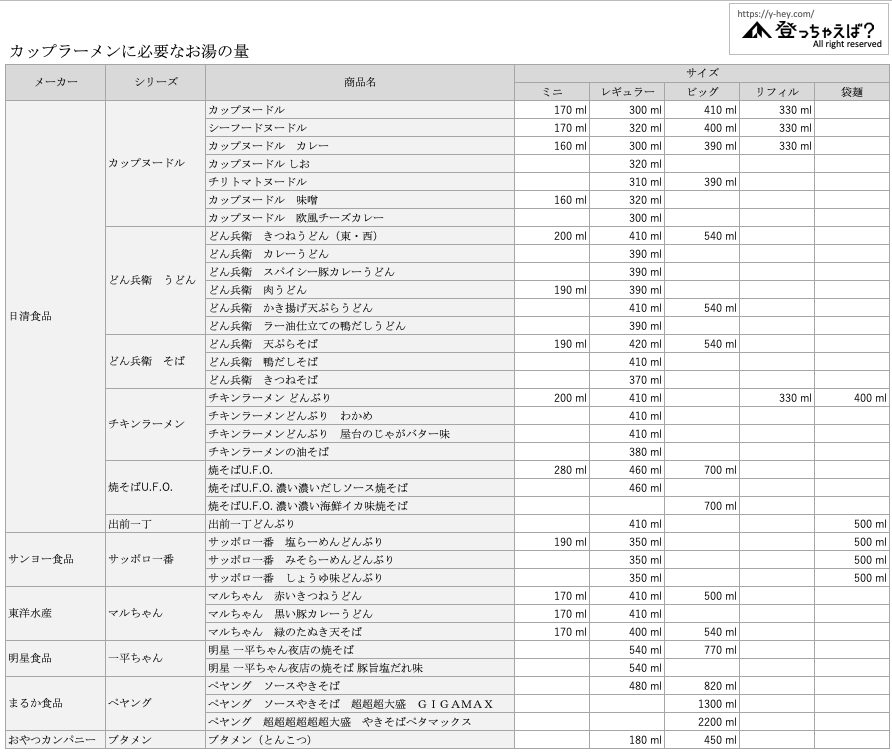Select product マルちゃん 黒い豚カレーうどん
892x756 pixels.
[360, 614]
